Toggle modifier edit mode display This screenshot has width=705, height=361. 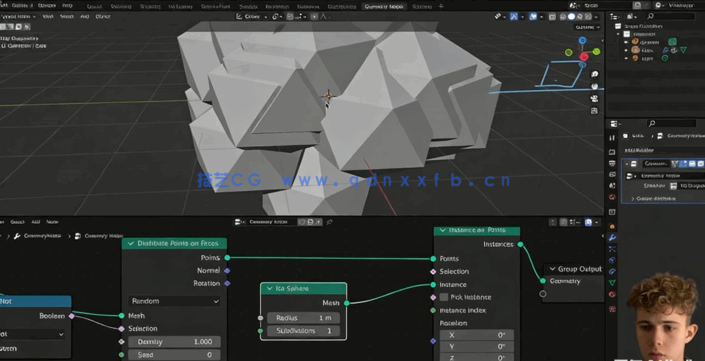[683, 164]
